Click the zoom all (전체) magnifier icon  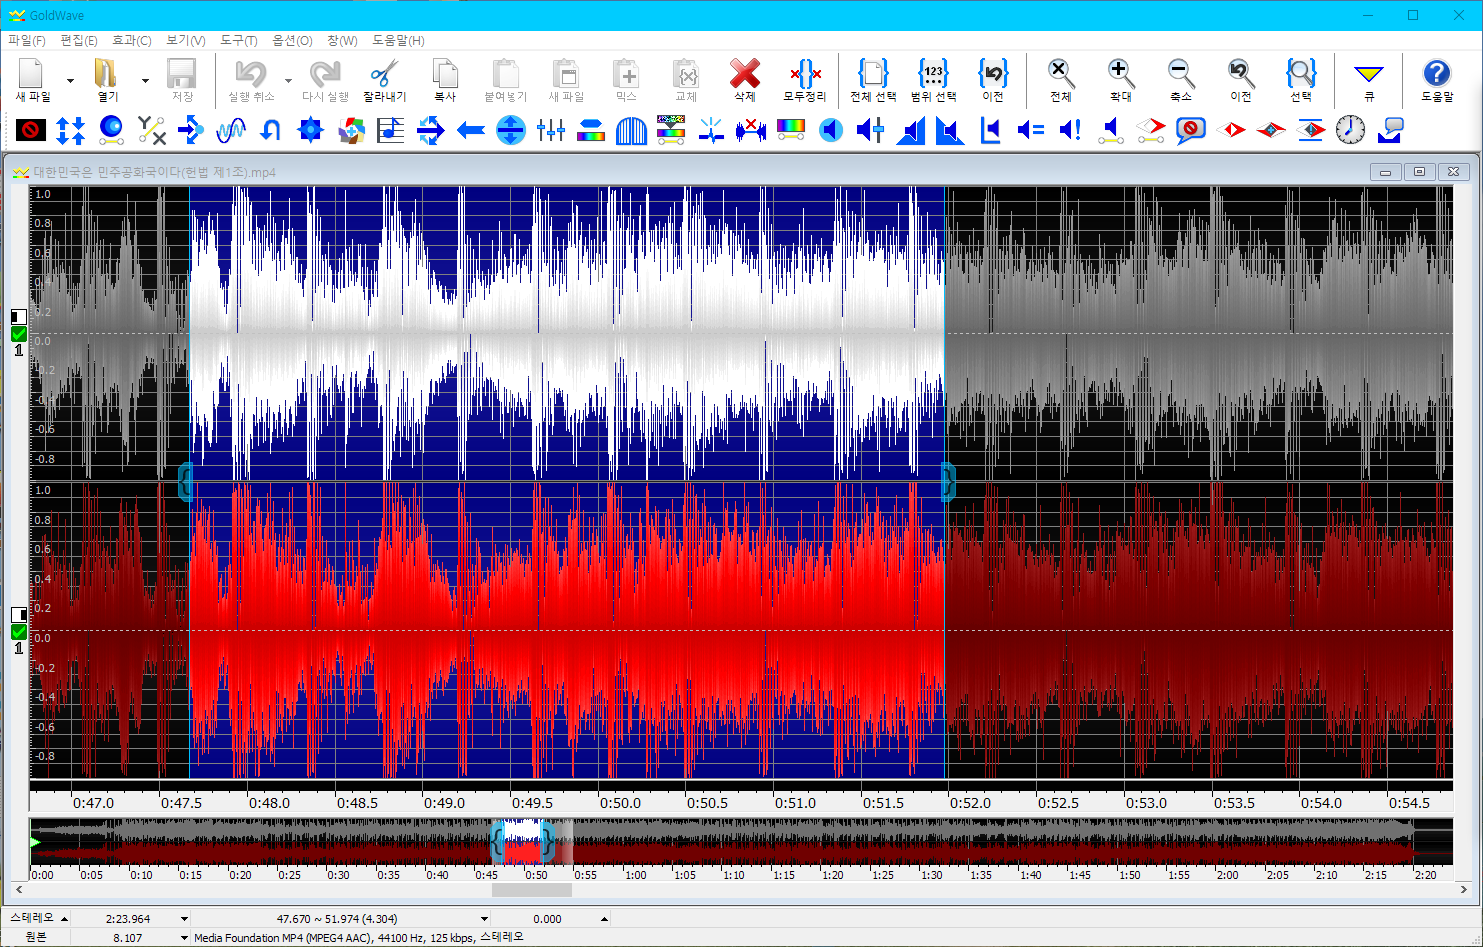point(1061,74)
